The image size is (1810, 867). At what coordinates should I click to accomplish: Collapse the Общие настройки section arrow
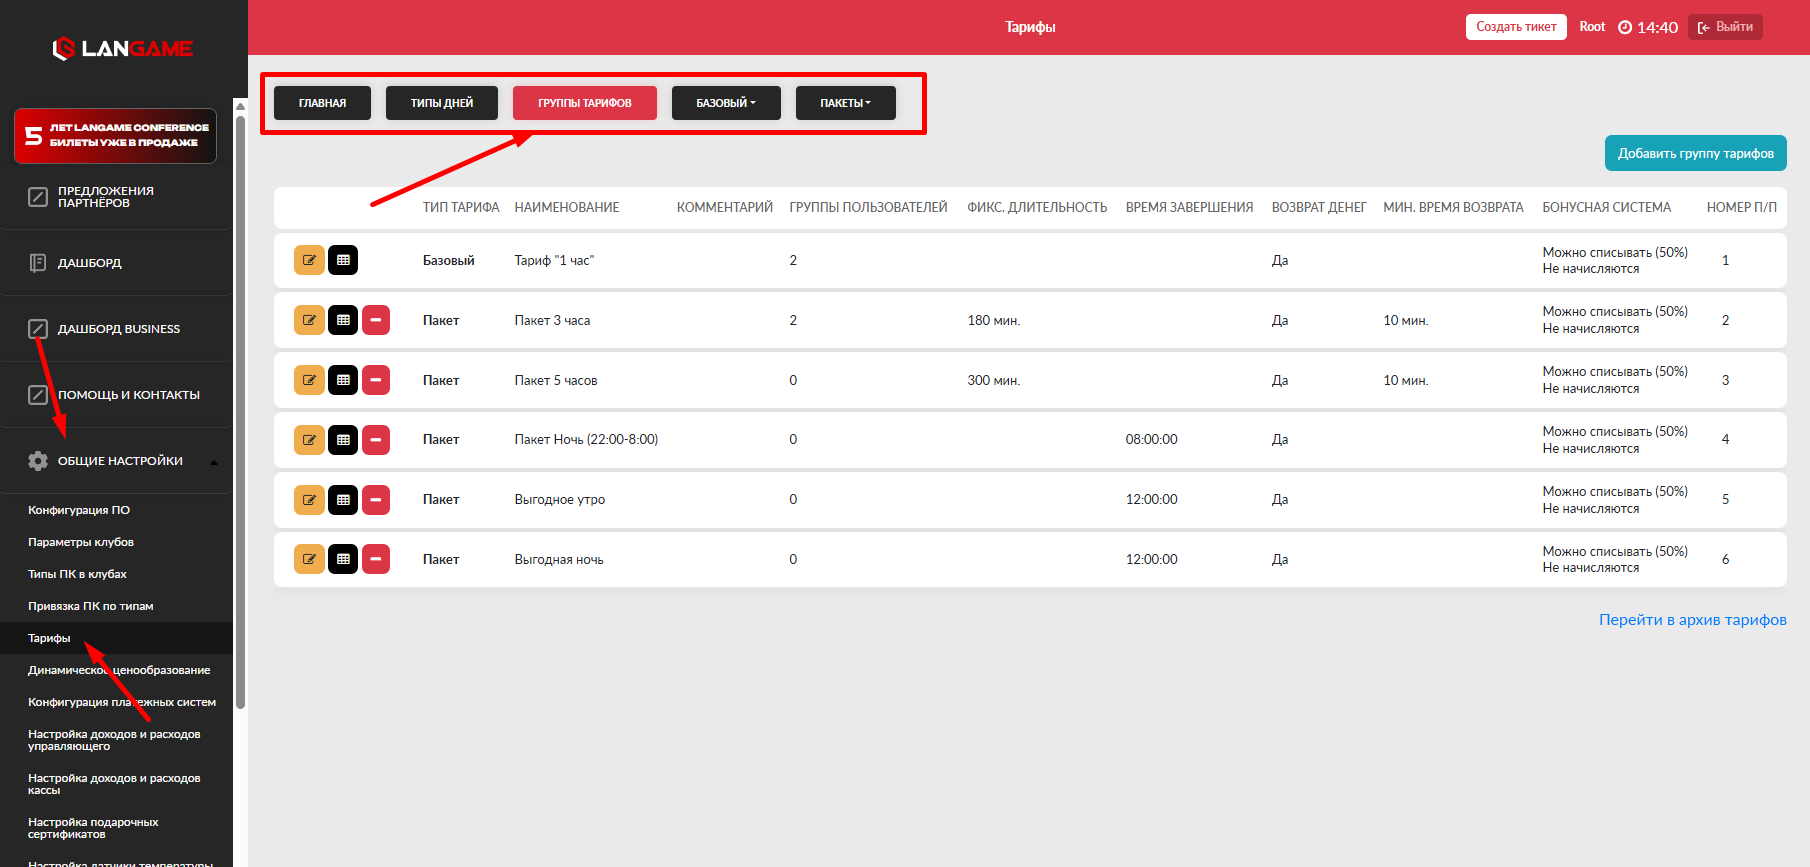tap(214, 462)
